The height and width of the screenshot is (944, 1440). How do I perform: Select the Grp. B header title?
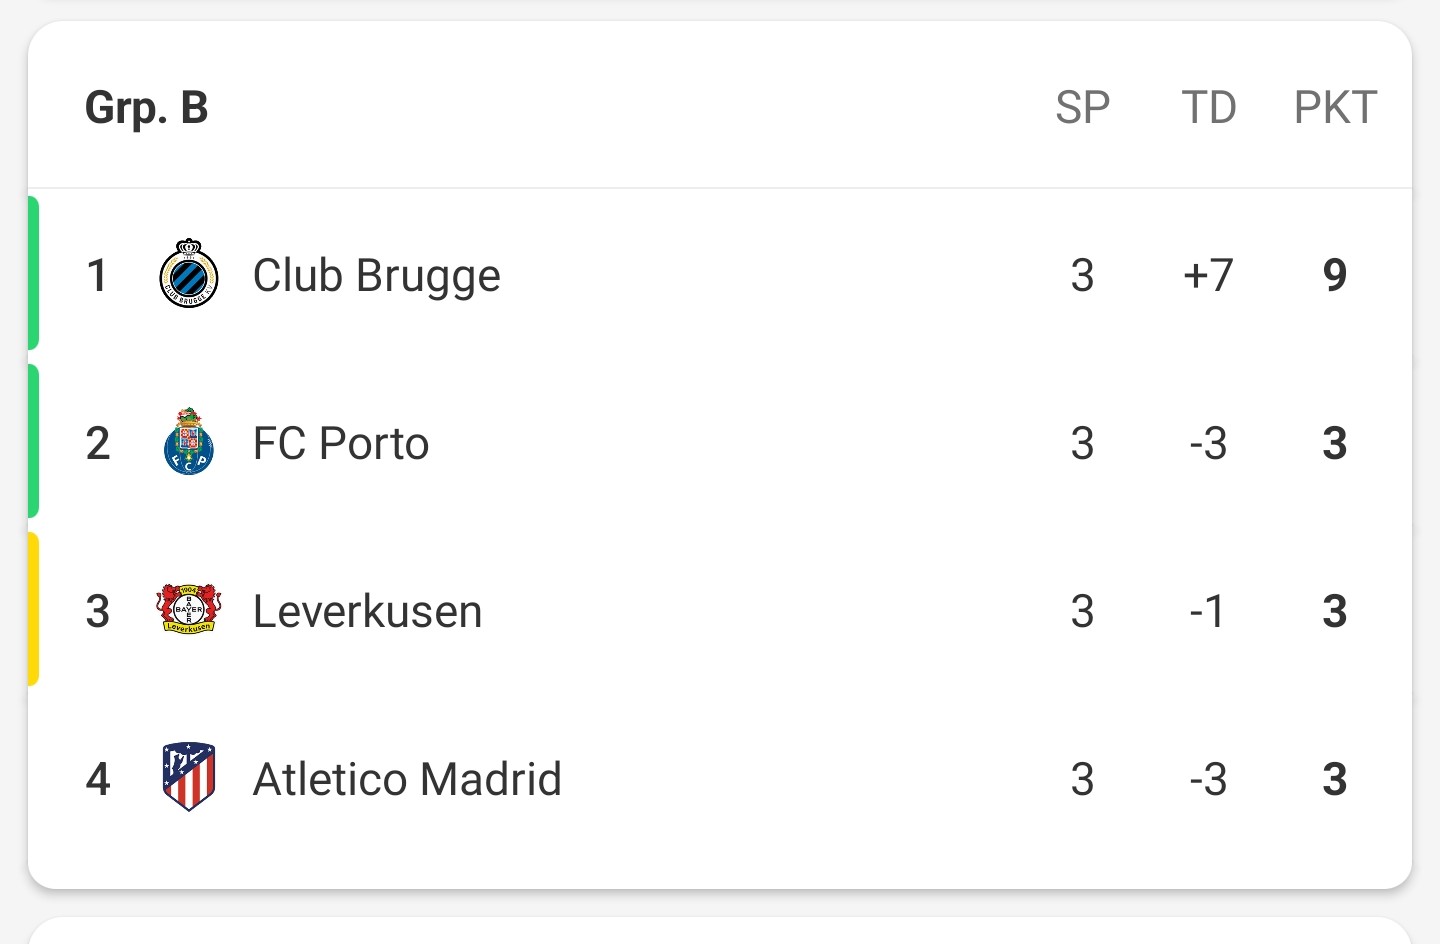click(147, 108)
